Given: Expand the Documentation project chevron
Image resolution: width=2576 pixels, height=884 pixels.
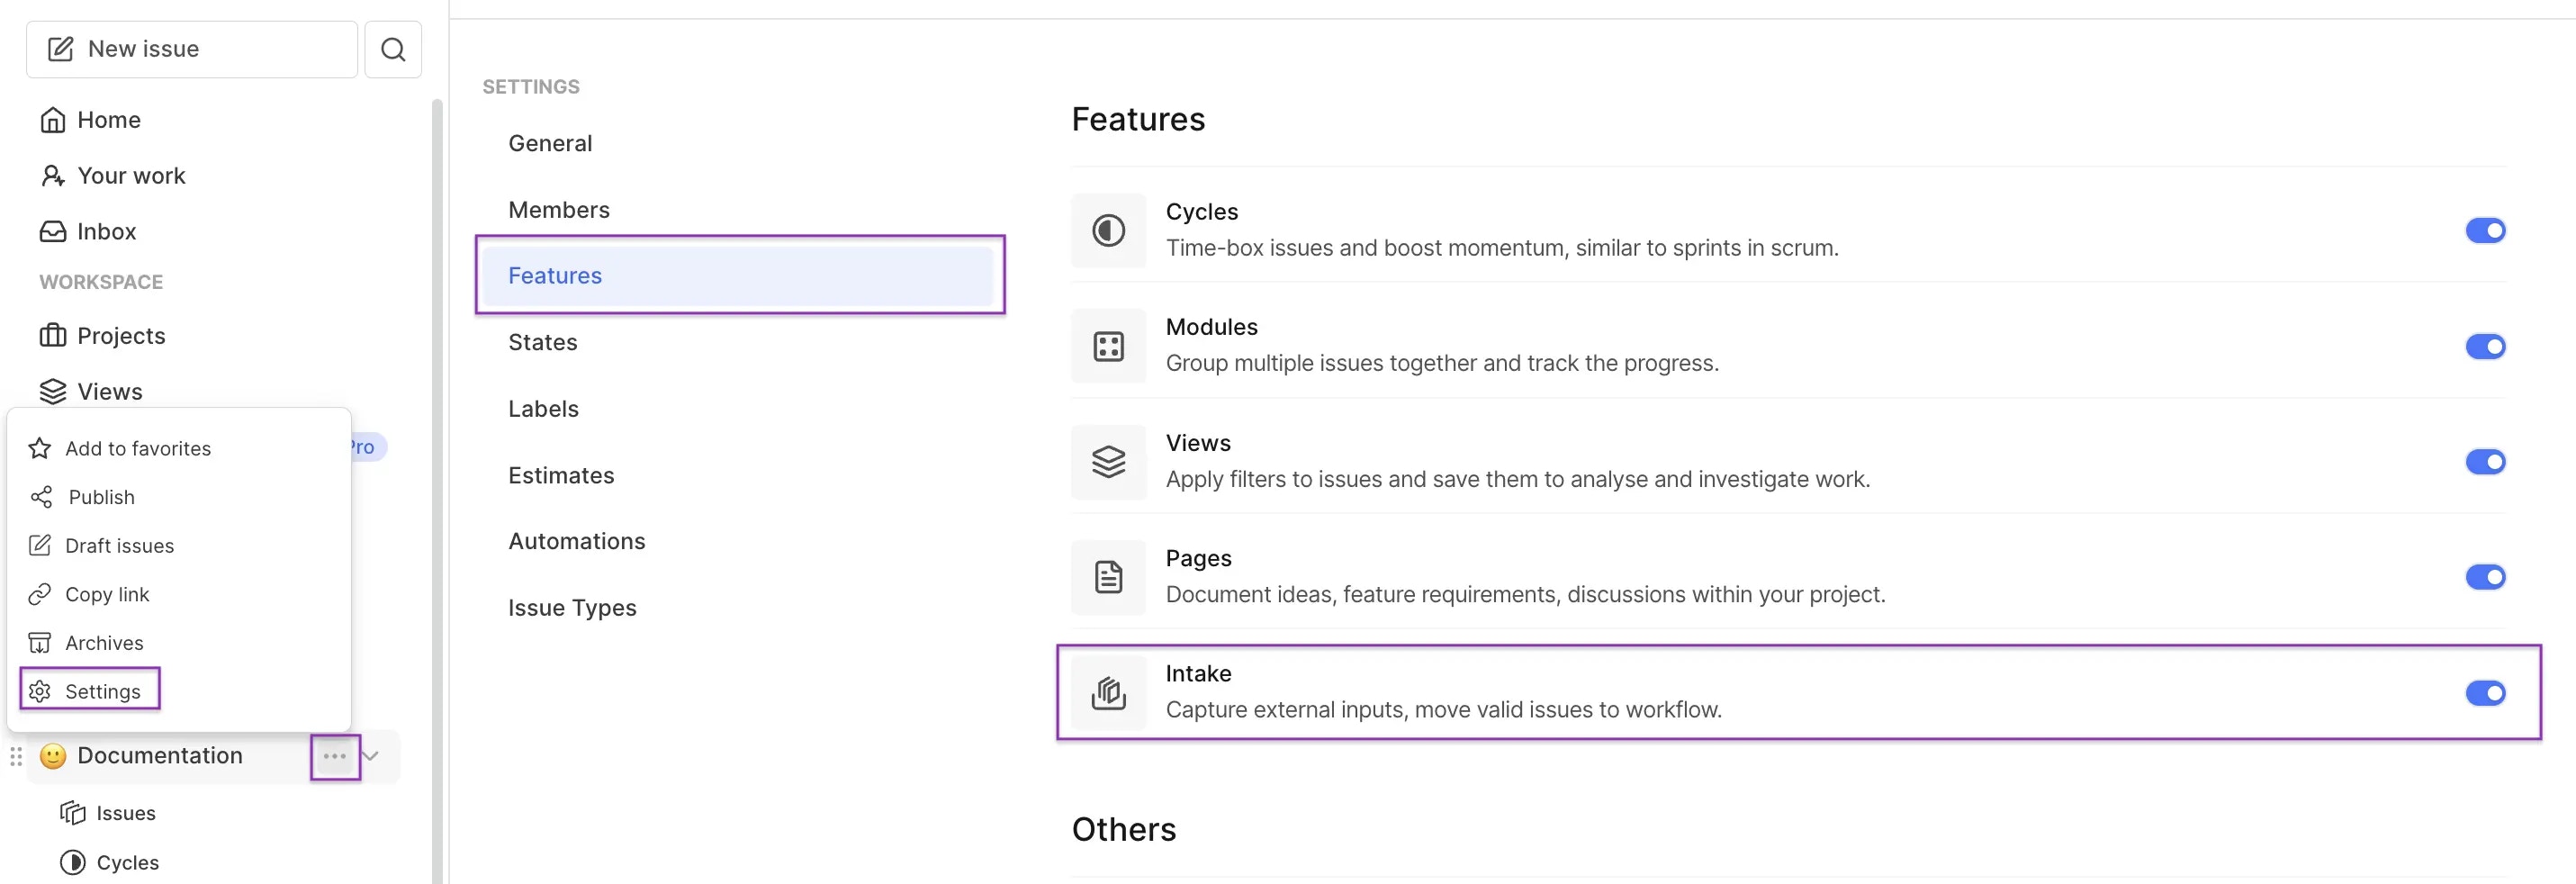Looking at the screenshot, I should tap(370, 756).
